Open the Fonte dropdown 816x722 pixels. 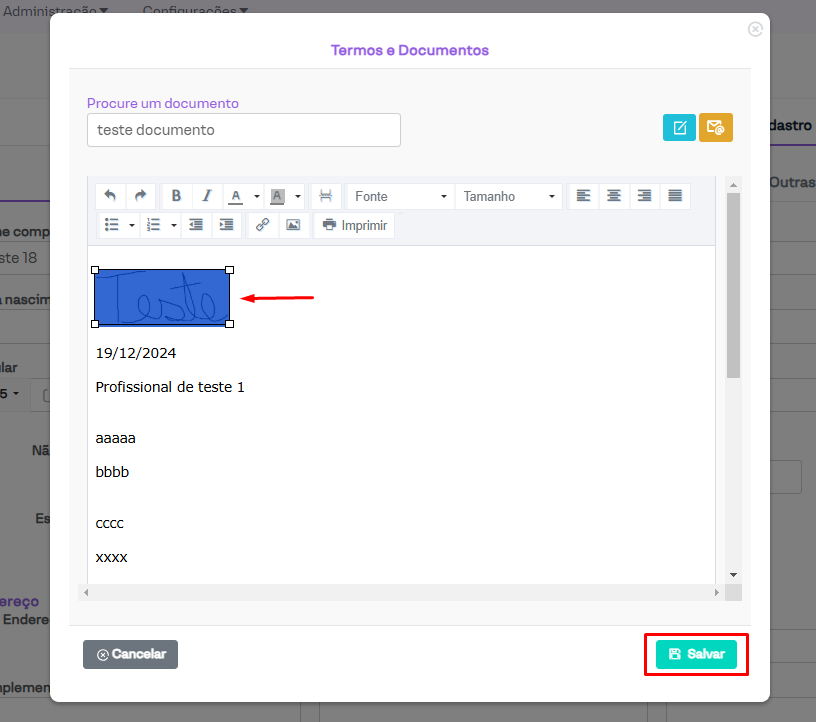pos(400,197)
